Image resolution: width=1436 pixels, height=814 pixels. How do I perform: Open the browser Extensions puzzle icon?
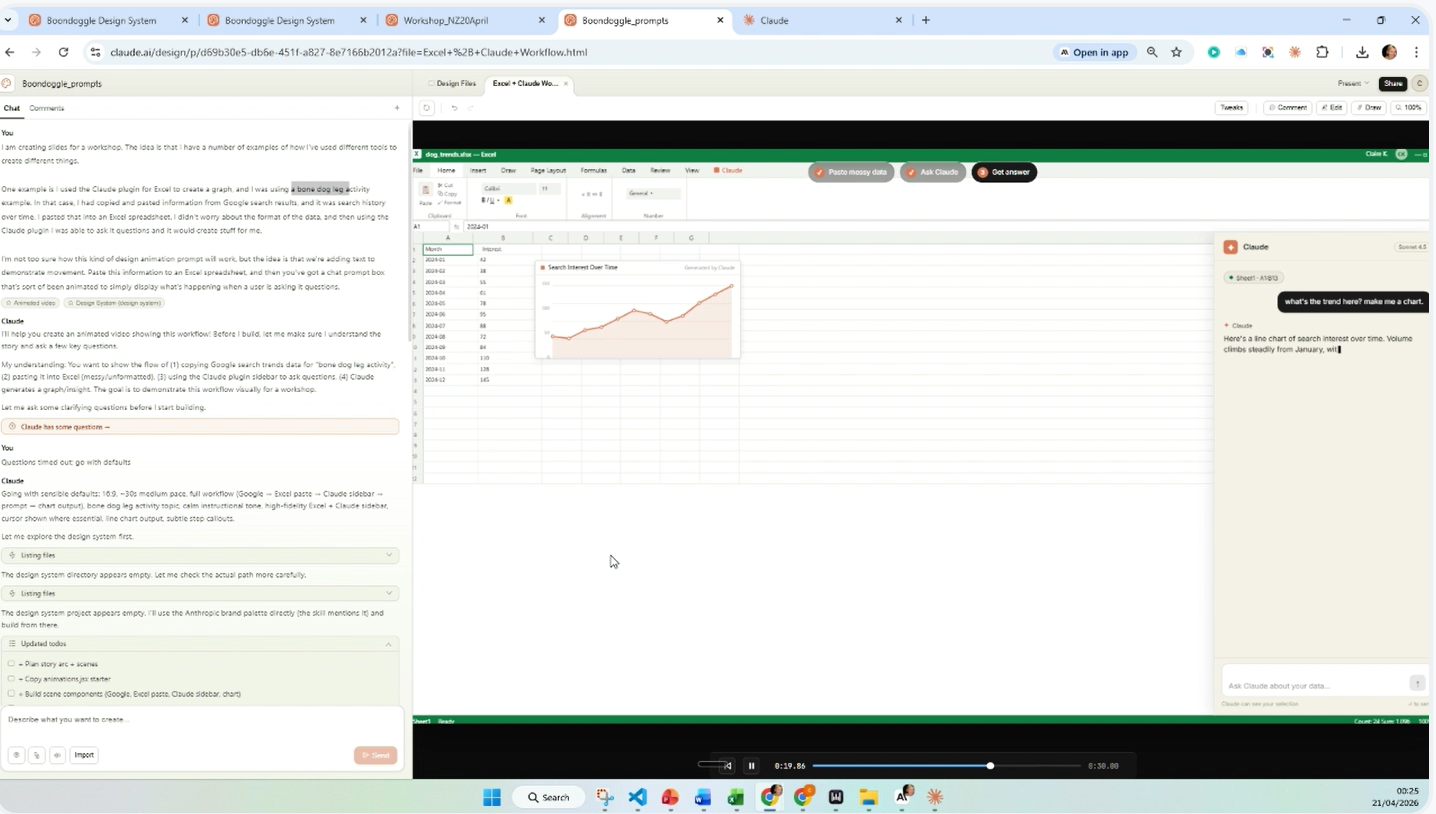(x=1322, y=52)
